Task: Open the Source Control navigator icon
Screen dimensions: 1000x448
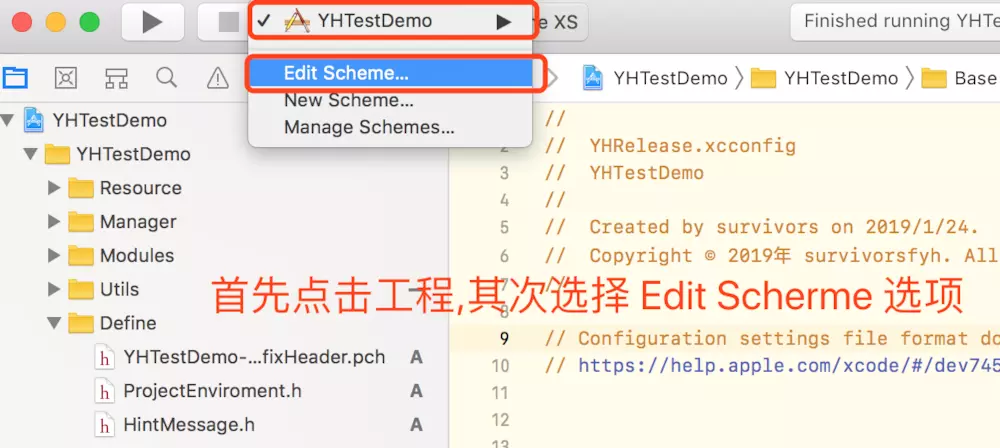Action: (66, 78)
